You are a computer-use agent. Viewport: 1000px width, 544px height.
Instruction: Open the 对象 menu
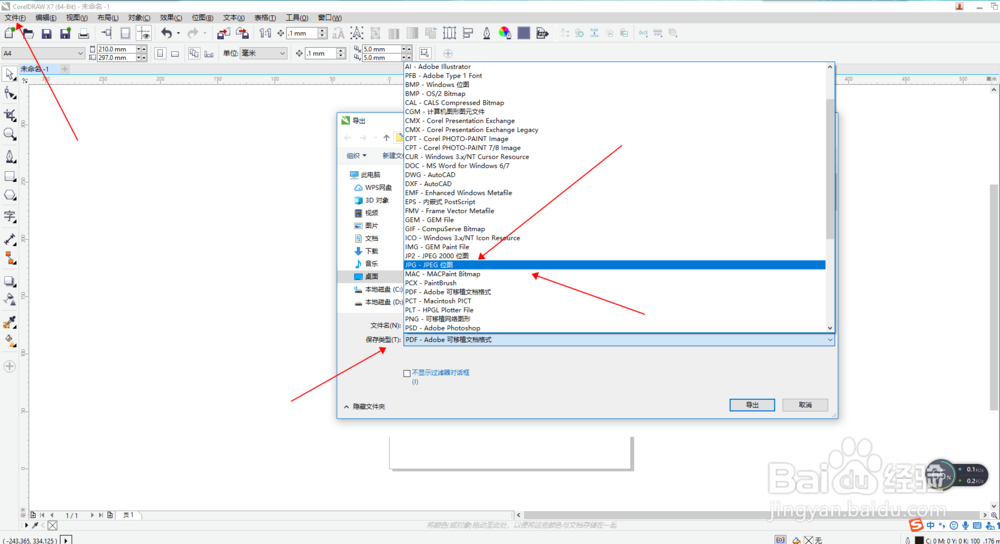tap(139, 18)
